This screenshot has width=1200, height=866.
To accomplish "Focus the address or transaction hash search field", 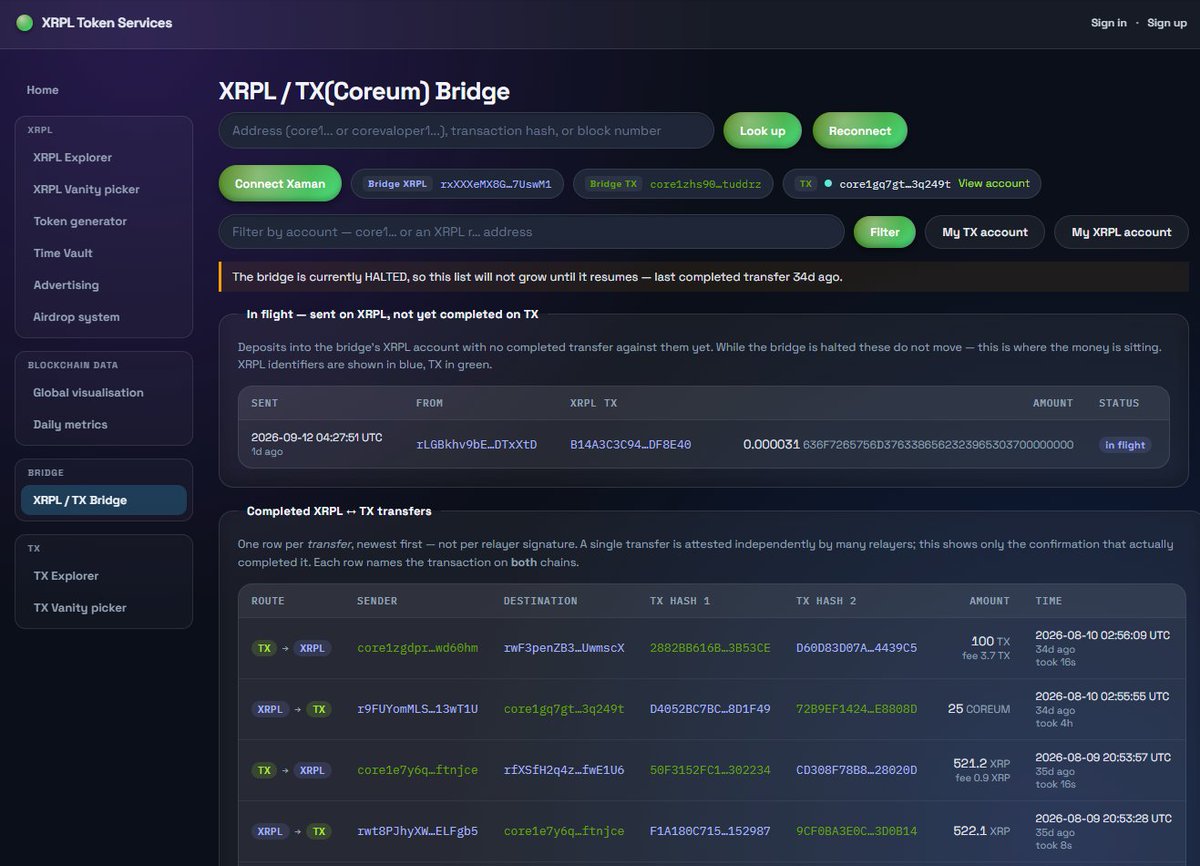I will tap(466, 131).
